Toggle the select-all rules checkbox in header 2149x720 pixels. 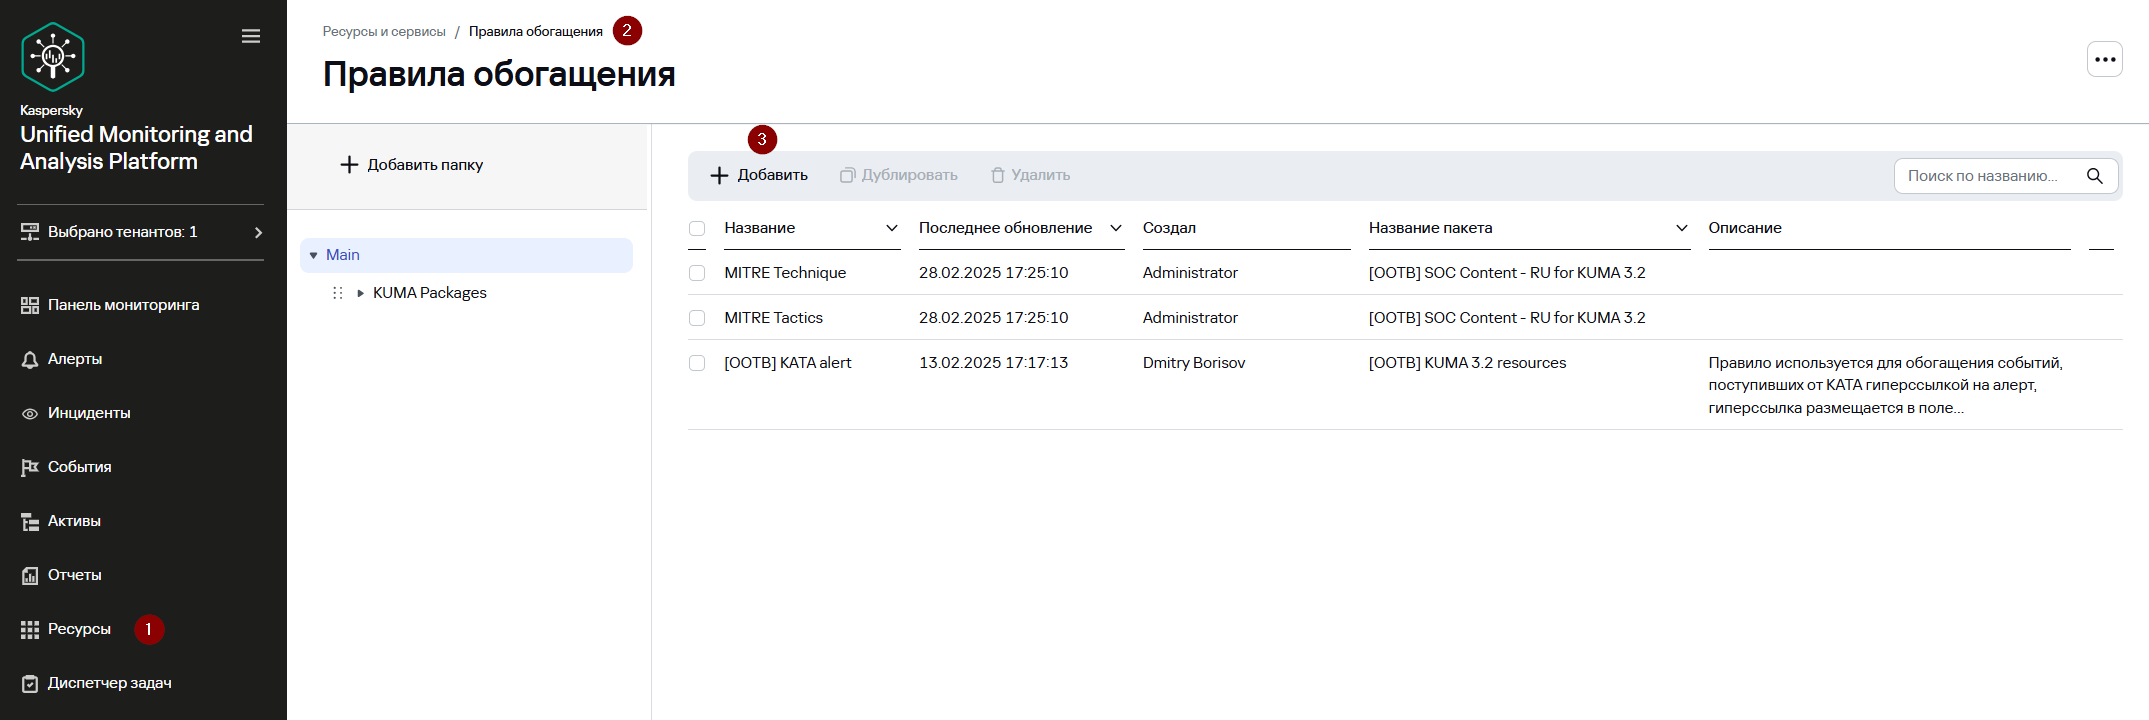(x=697, y=229)
